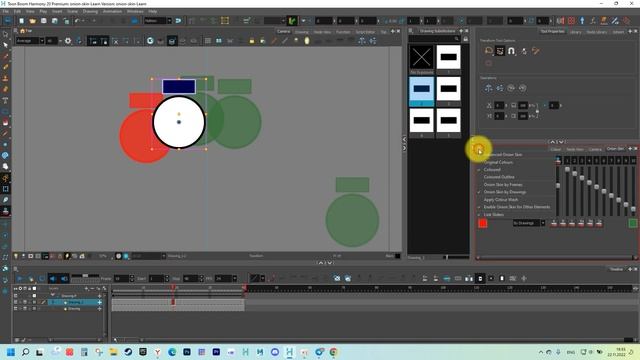Open taskbar Search

tap(25, 352)
